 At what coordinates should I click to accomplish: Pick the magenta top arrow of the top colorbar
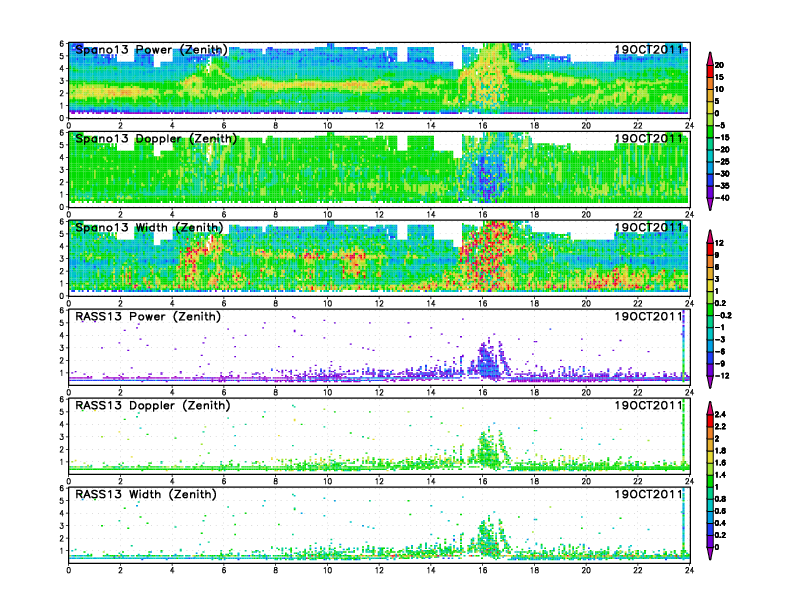[x=710, y=58]
